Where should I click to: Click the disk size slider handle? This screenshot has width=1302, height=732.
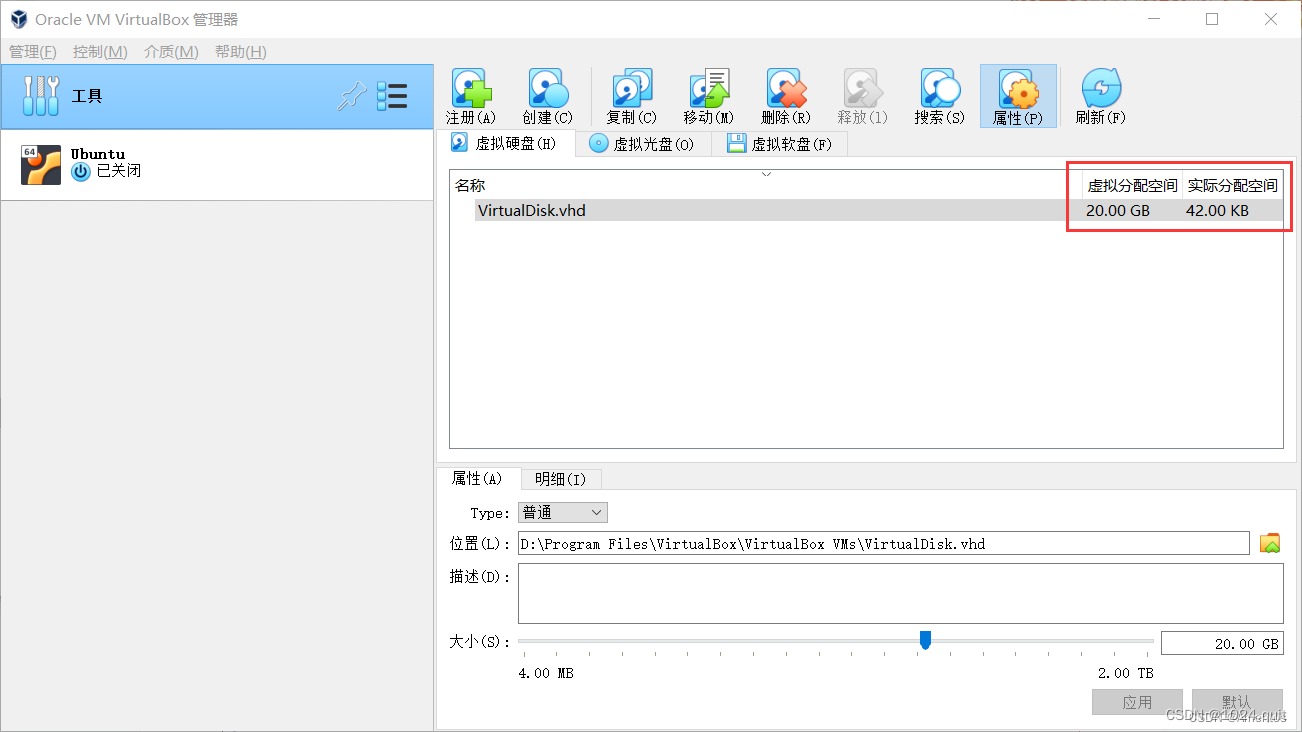coord(925,640)
